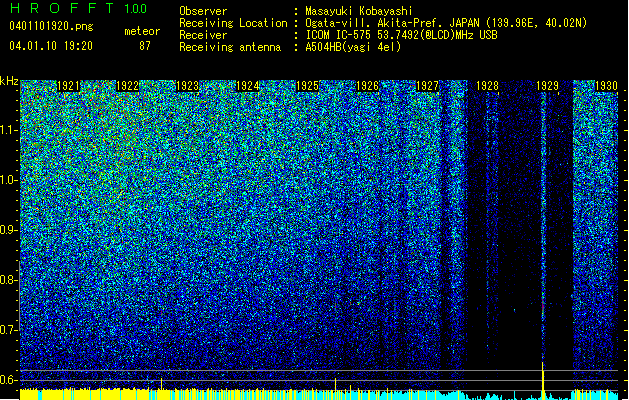Click the meteor label
This screenshot has width=629, height=400.
tap(142, 31)
